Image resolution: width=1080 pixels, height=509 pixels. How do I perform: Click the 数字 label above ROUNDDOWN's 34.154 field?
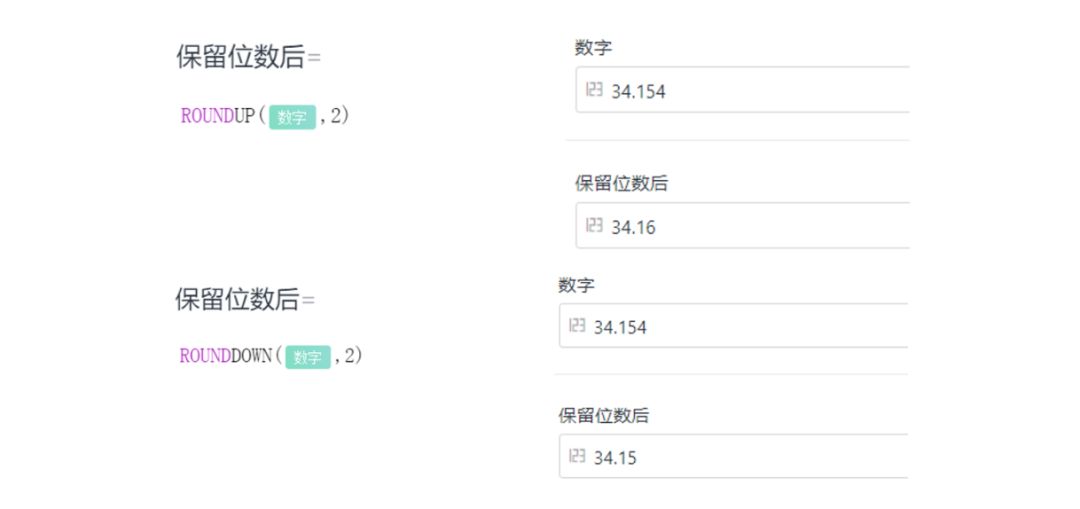(577, 284)
